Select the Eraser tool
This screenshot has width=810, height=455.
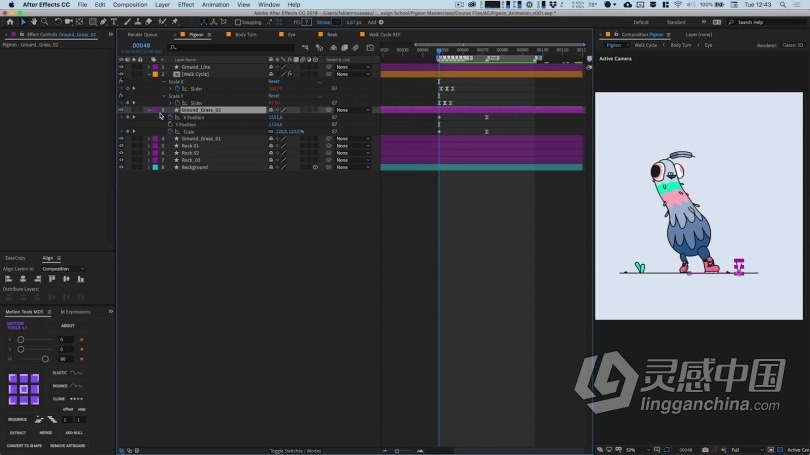[x=149, y=22]
